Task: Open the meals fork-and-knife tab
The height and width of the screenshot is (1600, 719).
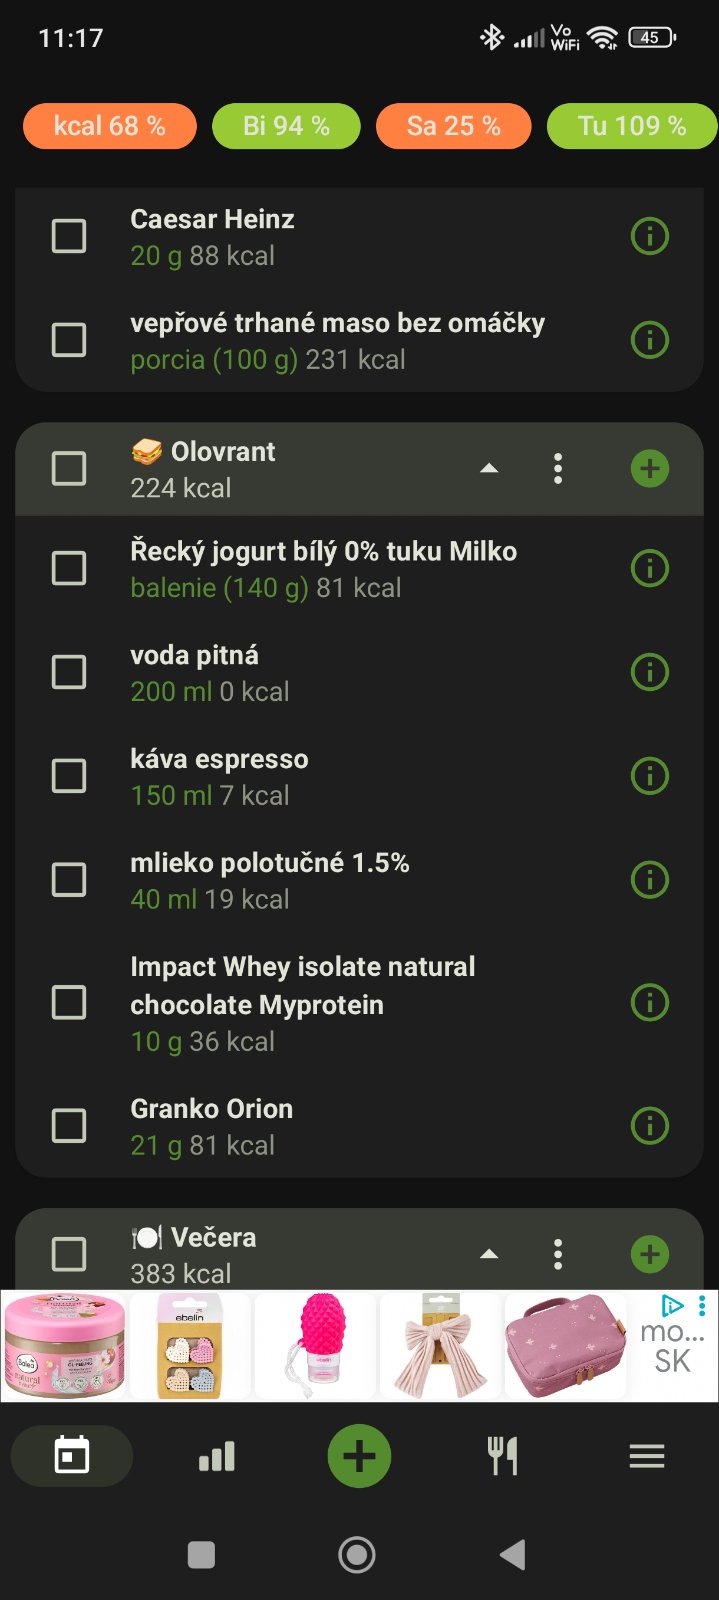Action: click(x=503, y=1457)
